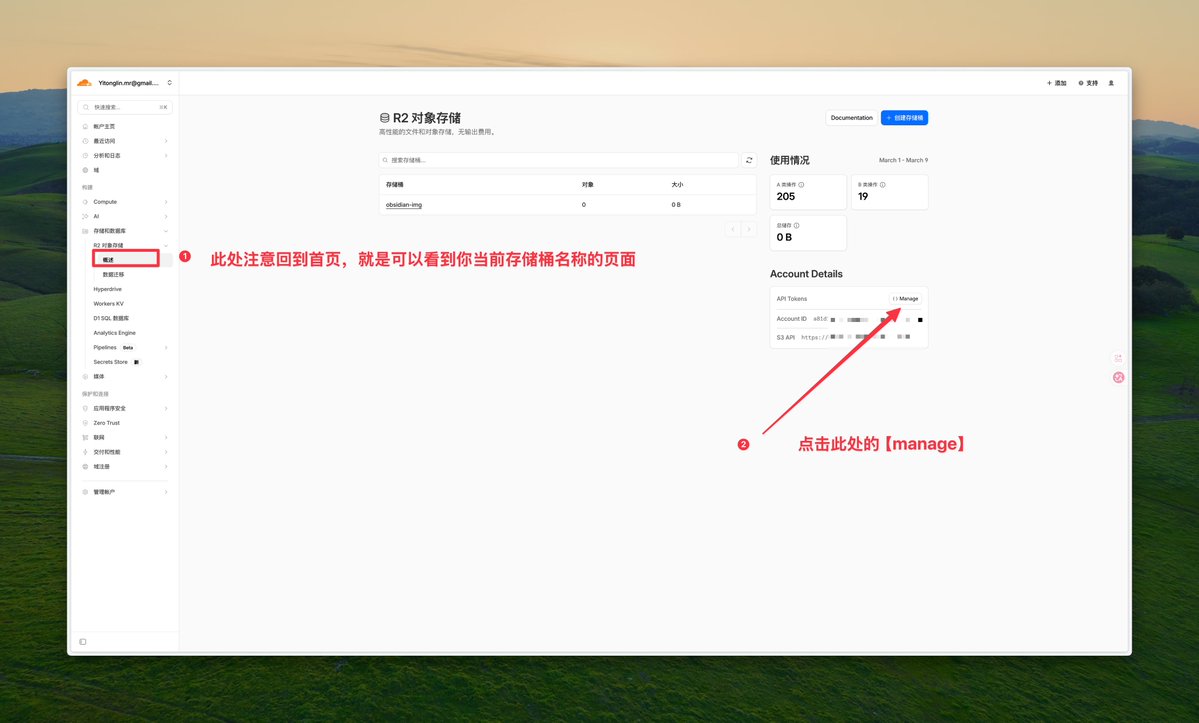The height and width of the screenshot is (723, 1199).
Task: Open the 数据迁移 menu item
Action: pyautogui.click(x=113, y=274)
